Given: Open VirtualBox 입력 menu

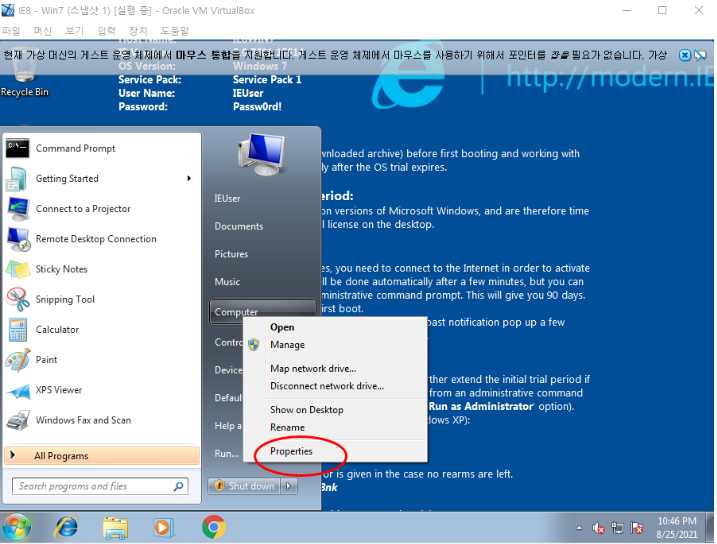Looking at the screenshot, I should click(106, 31).
